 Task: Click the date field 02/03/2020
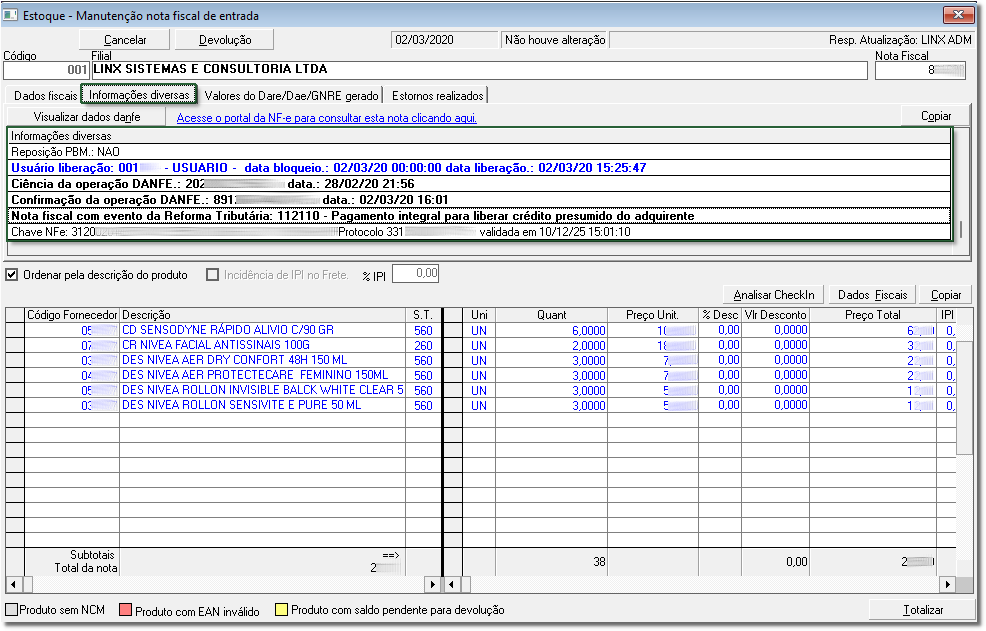[x=444, y=40]
